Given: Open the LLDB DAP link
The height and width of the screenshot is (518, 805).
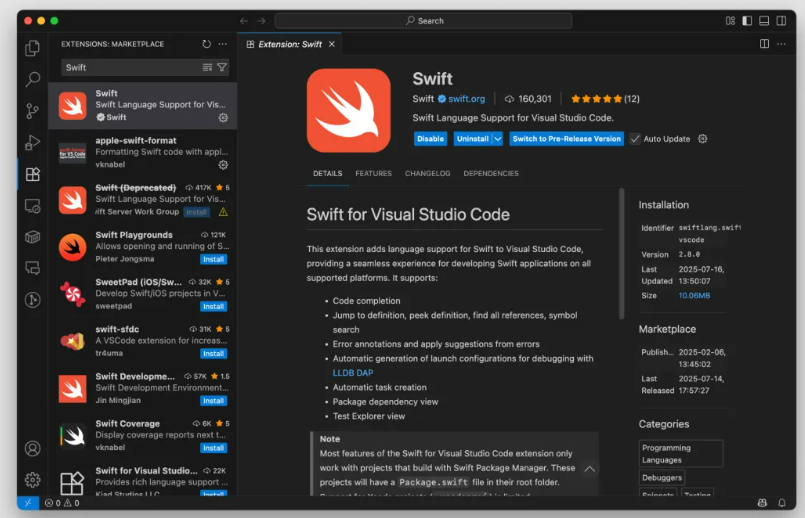Looking at the screenshot, I should pyautogui.click(x=353, y=373).
